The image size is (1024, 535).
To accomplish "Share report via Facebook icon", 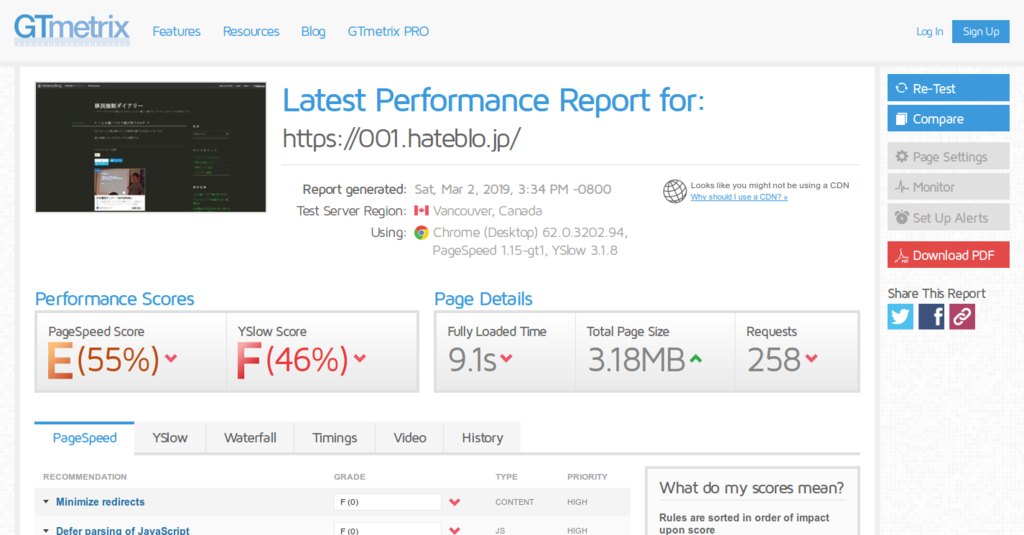I will pyautogui.click(x=931, y=317).
